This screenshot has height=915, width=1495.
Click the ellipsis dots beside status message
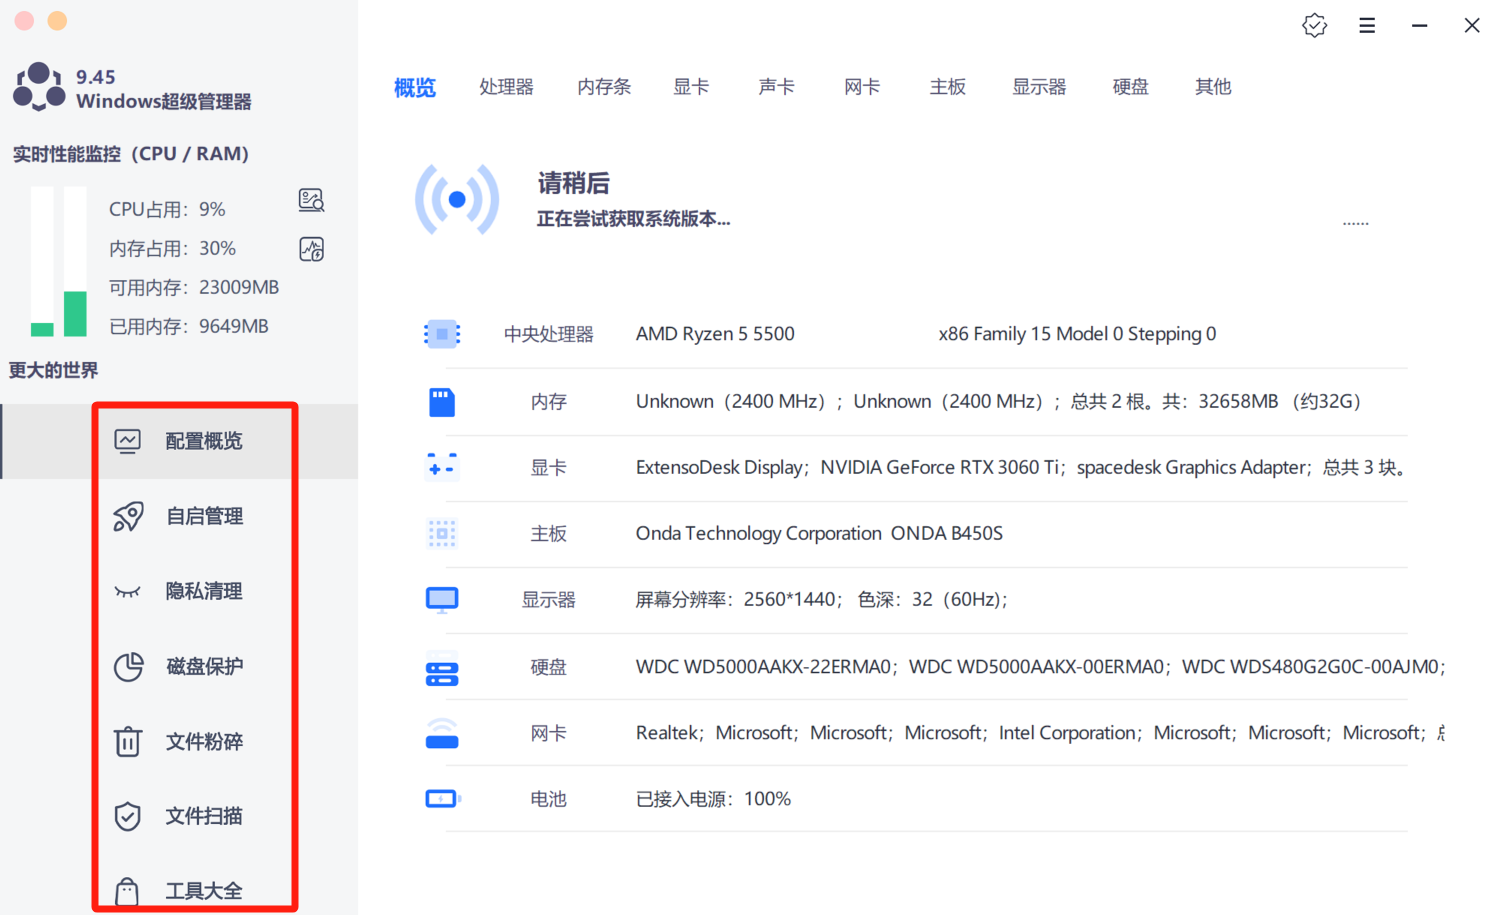point(1355,223)
